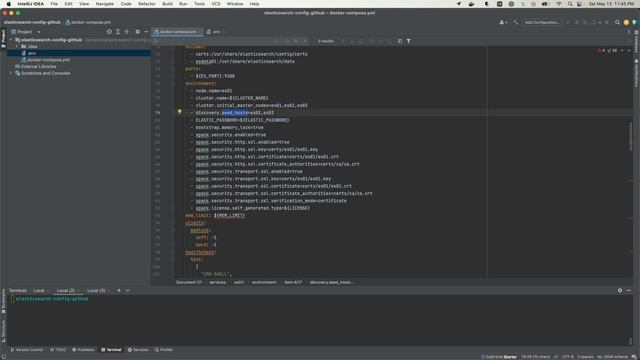Expand Scratches and Consoles node
Viewport: 640px width, 360px height.
tap(11, 73)
